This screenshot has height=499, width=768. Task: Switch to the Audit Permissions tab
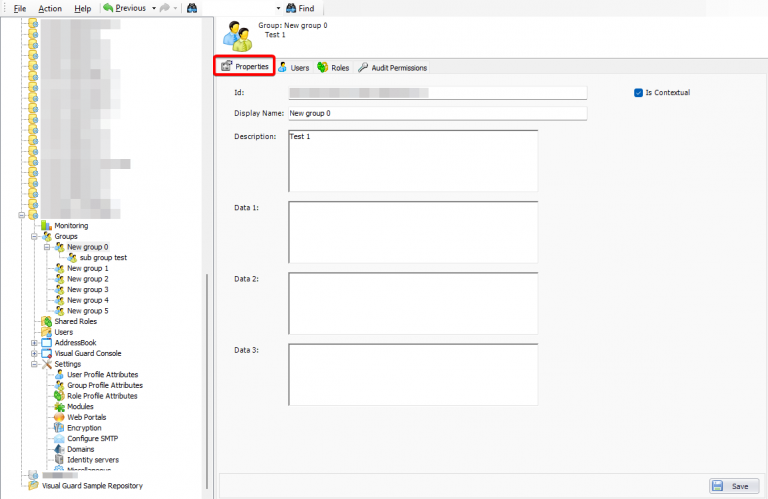click(x=392, y=68)
